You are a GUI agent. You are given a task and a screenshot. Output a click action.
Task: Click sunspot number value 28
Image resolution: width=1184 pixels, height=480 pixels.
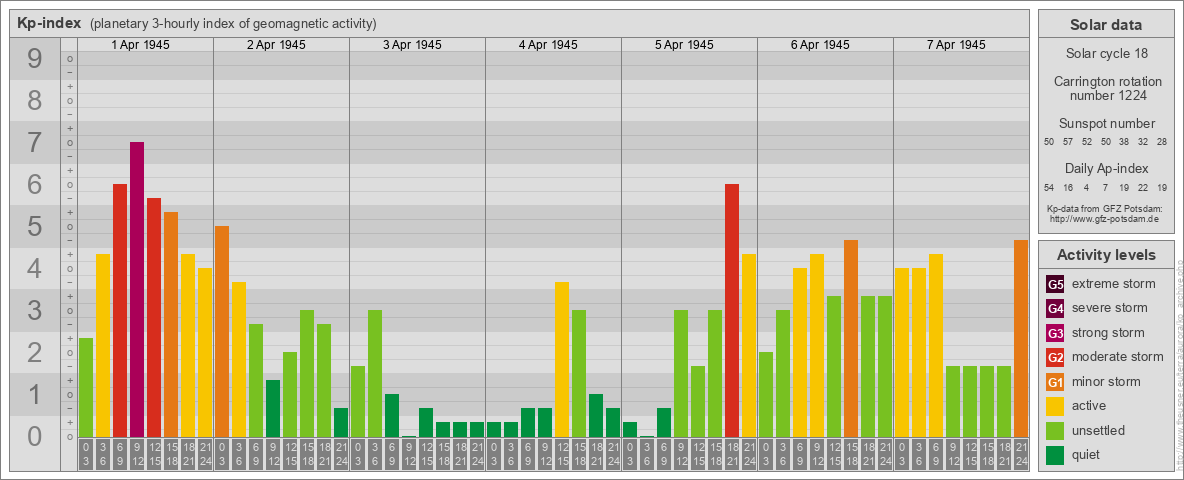(1162, 142)
